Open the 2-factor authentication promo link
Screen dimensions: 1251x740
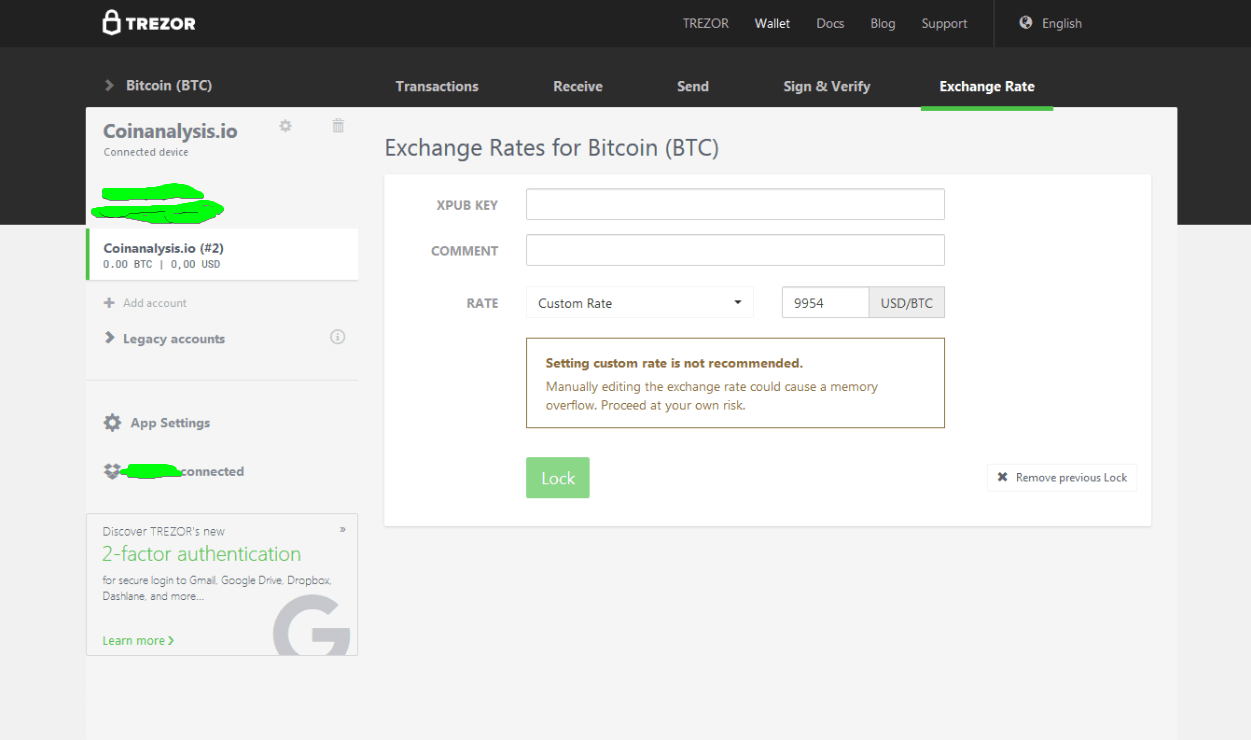pyautogui.click(x=201, y=553)
